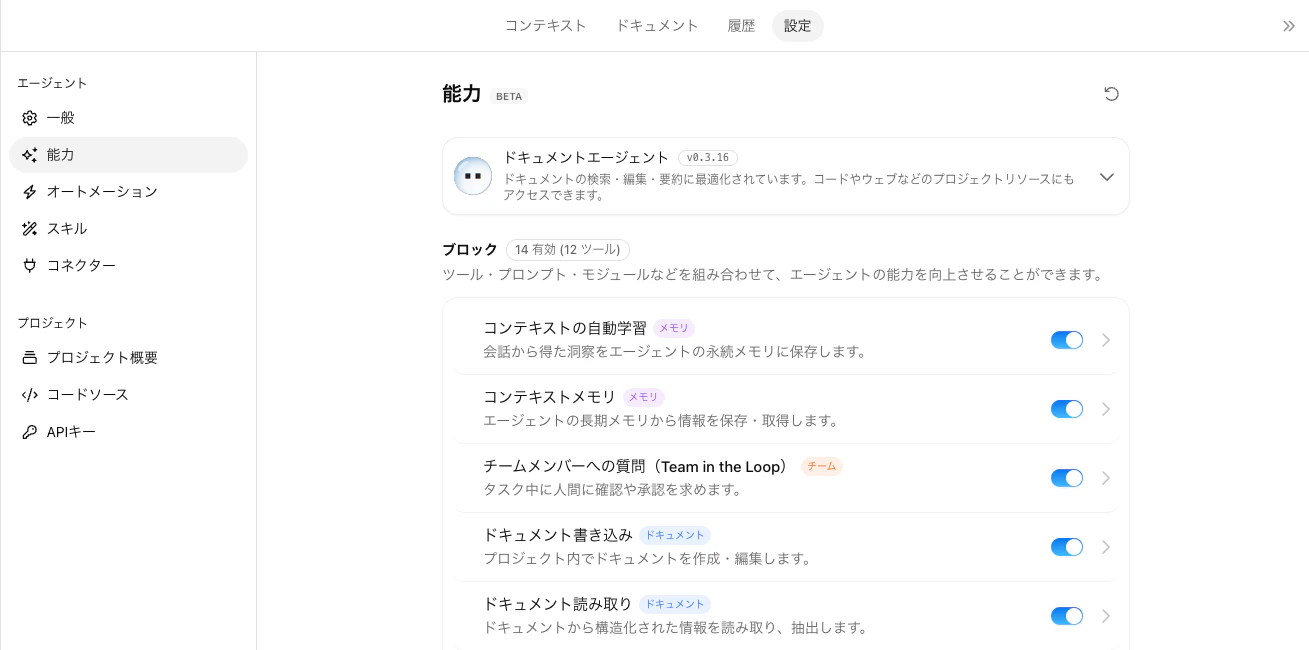Switch to the コンテキスト tab

point(545,26)
